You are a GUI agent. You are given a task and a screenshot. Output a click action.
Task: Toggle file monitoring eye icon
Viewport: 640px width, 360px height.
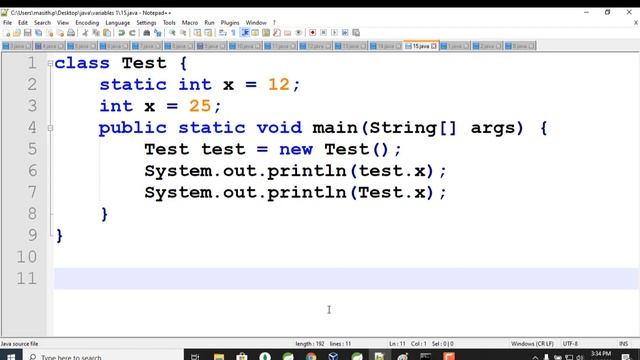point(298,33)
